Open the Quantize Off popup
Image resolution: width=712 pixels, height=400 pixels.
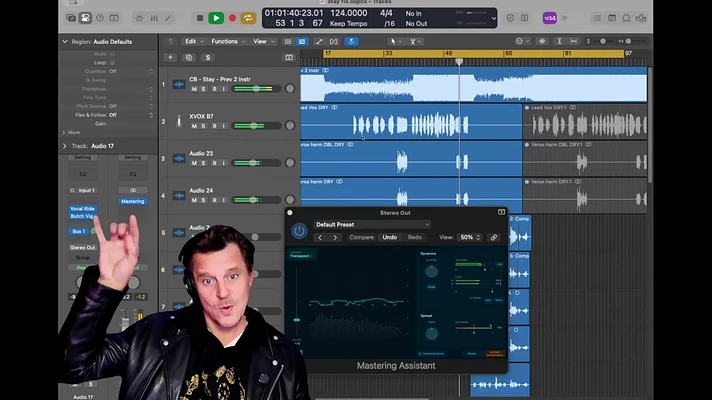[132, 71]
